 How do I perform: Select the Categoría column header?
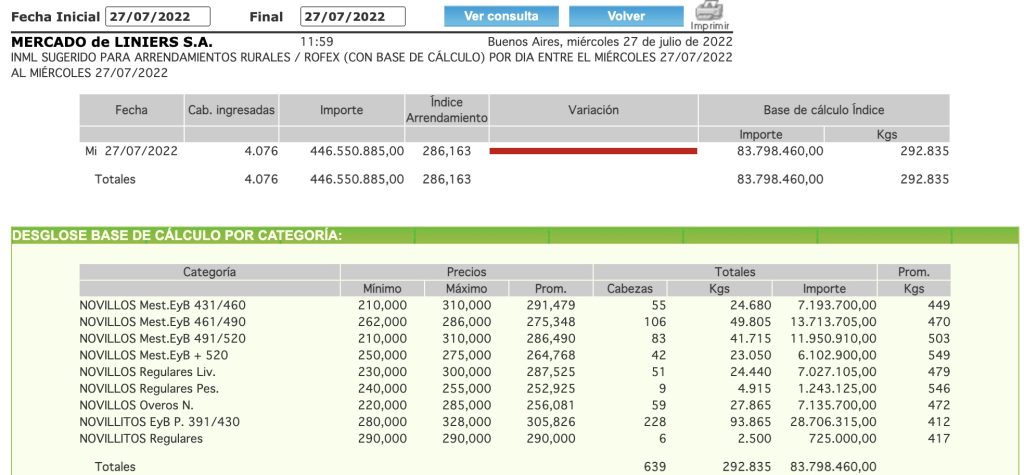click(209, 272)
